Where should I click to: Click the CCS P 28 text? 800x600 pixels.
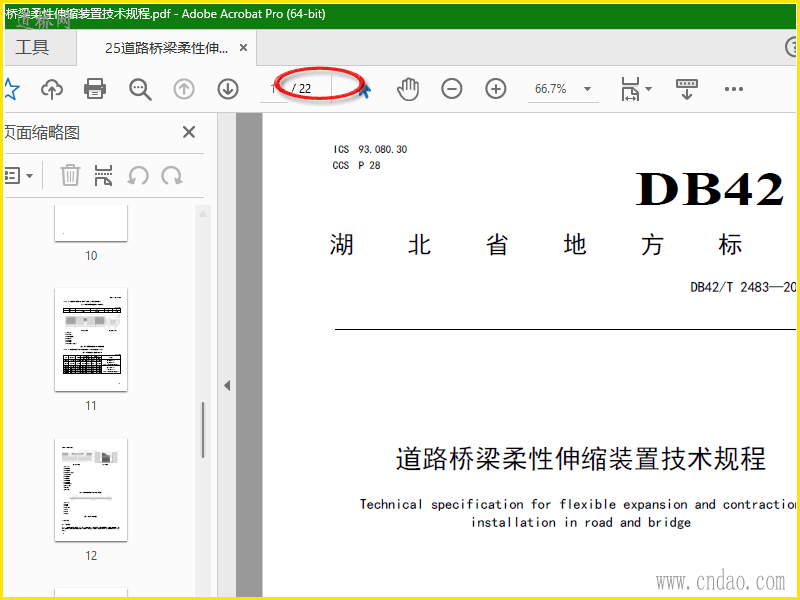click(x=357, y=165)
